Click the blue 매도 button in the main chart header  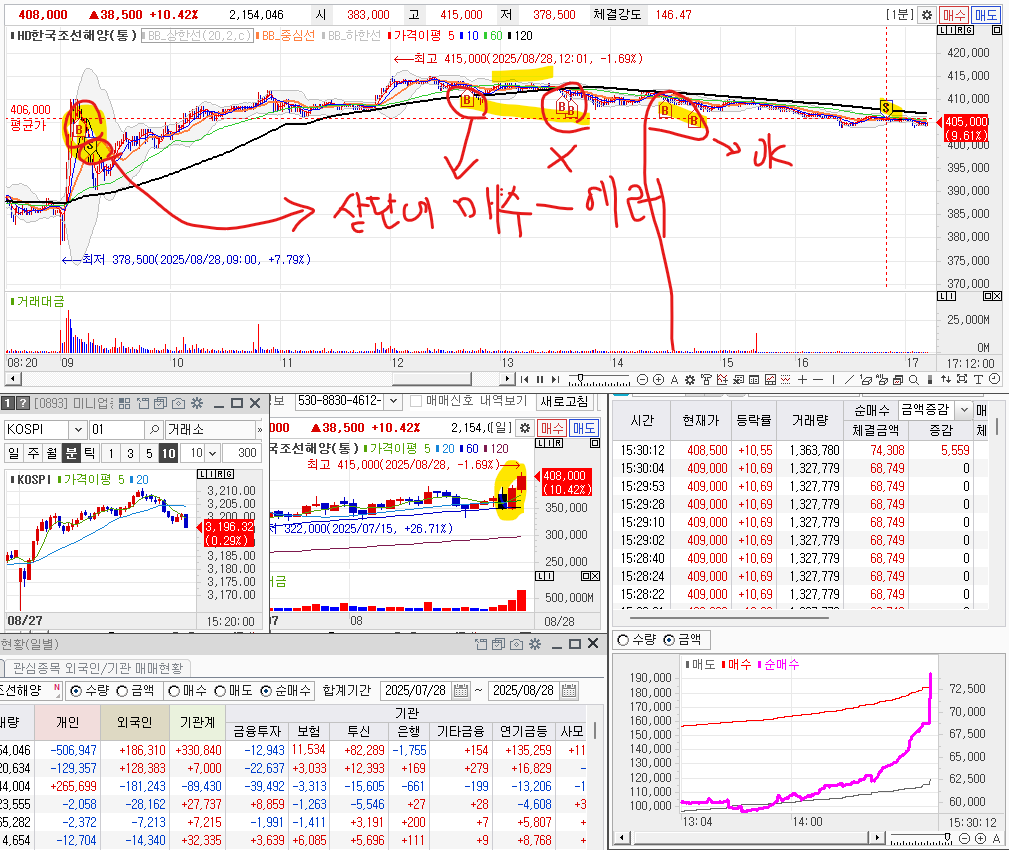986,14
